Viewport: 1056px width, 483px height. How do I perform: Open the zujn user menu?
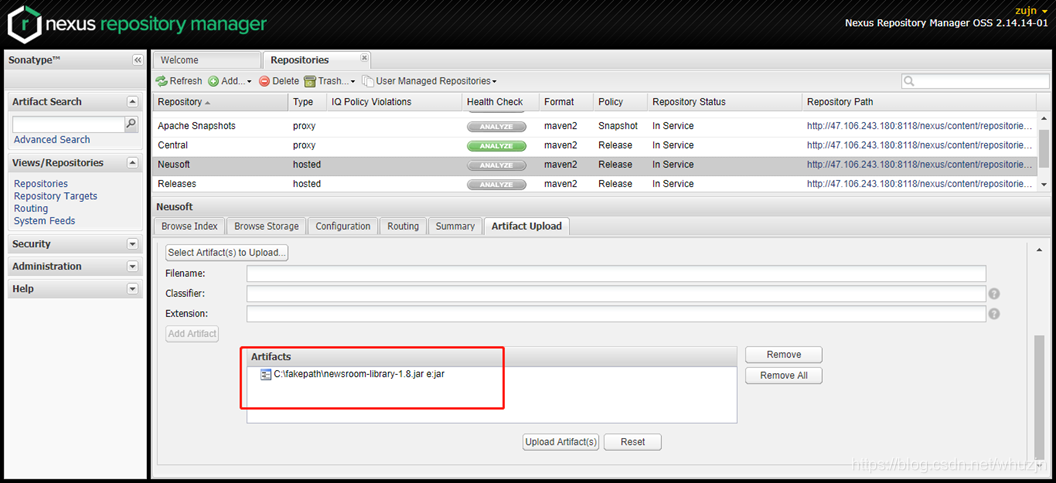point(1031,10)
